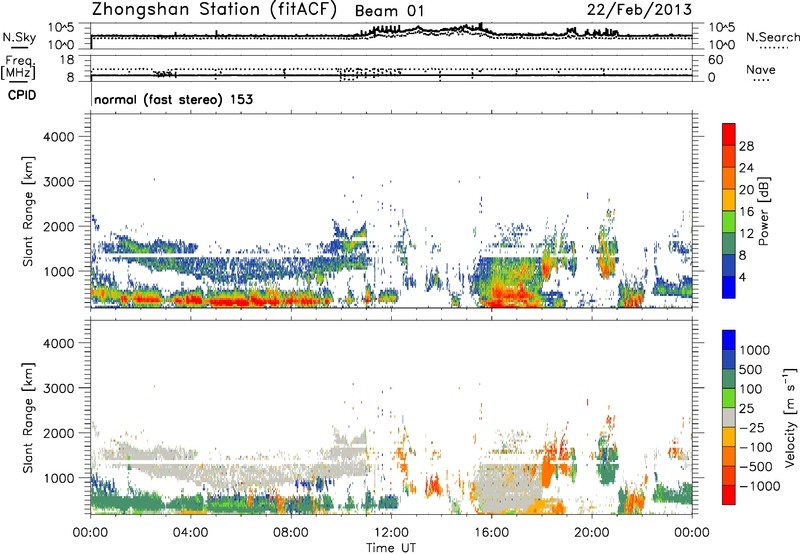Select the "Freq. [MHz]" axis label
This screenshot has height=554, width=800.
tap(19, 67)
